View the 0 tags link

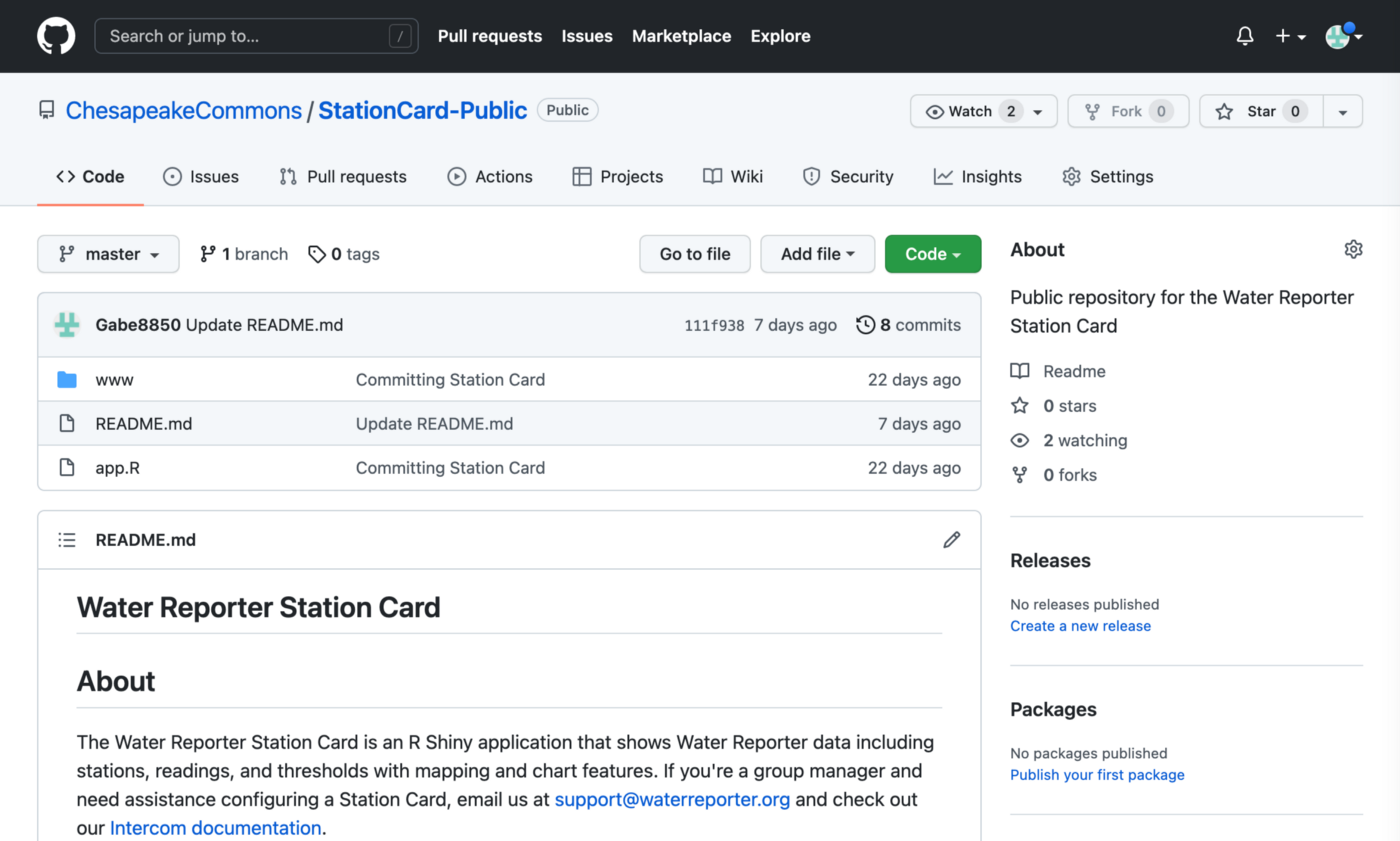pos(344,254)
